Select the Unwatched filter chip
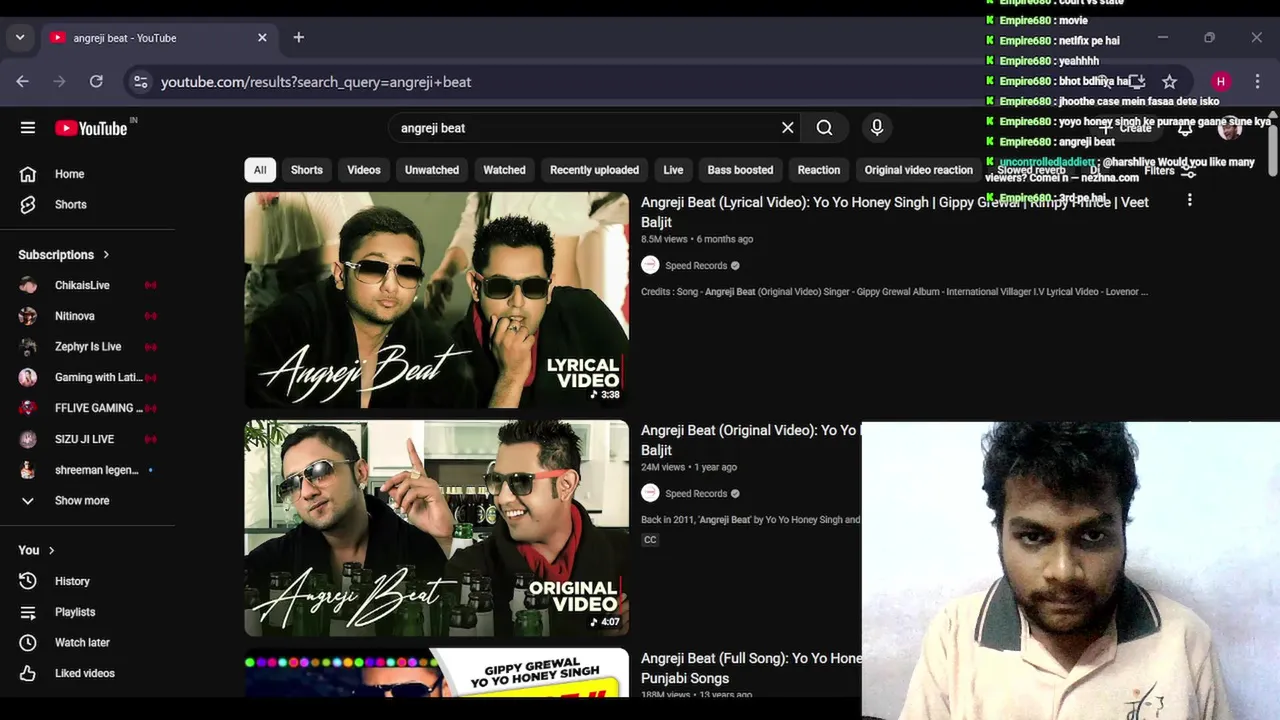Image resolution: width=1280 pixels, height=720 pixels. coord(432,170)
